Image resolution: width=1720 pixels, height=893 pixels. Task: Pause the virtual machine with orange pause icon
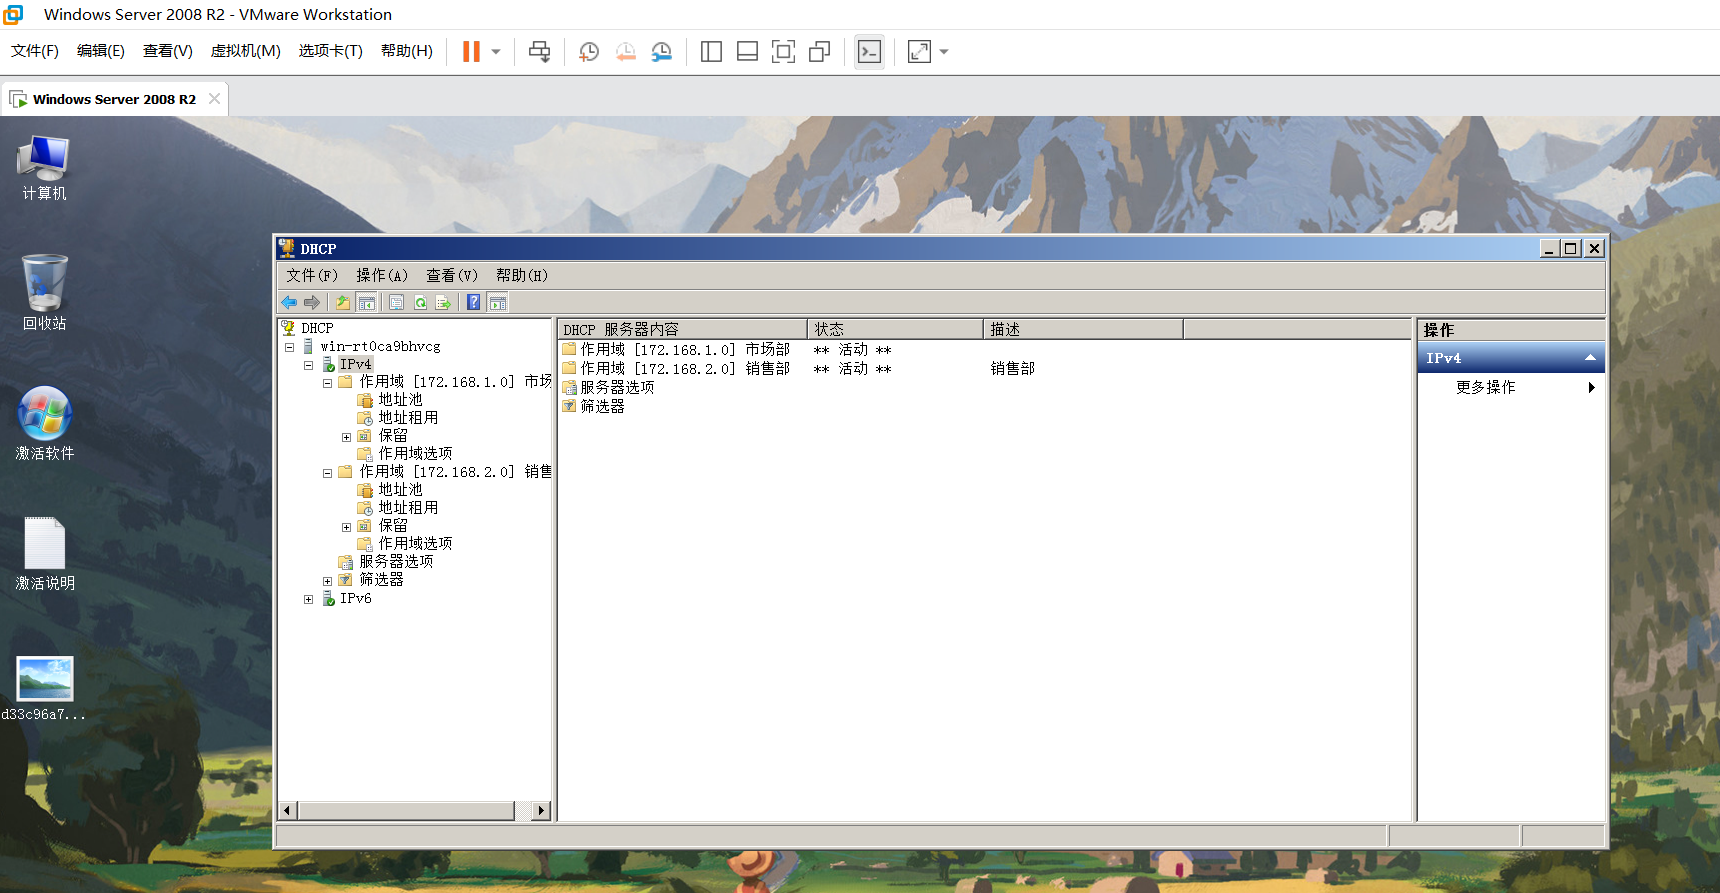coord(471,52)
